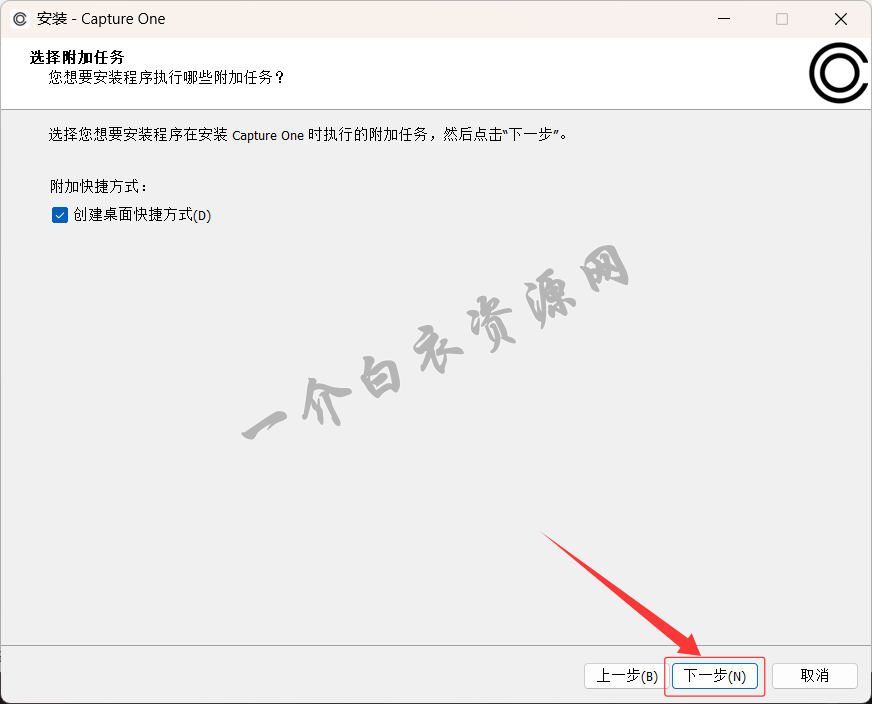Click the 选择附加任务 bold heading

83,57
